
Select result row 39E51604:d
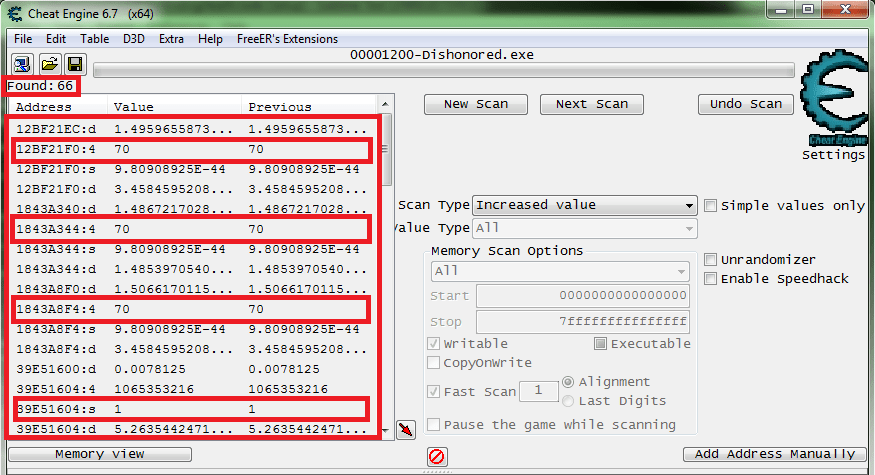[x=191, y=429]
